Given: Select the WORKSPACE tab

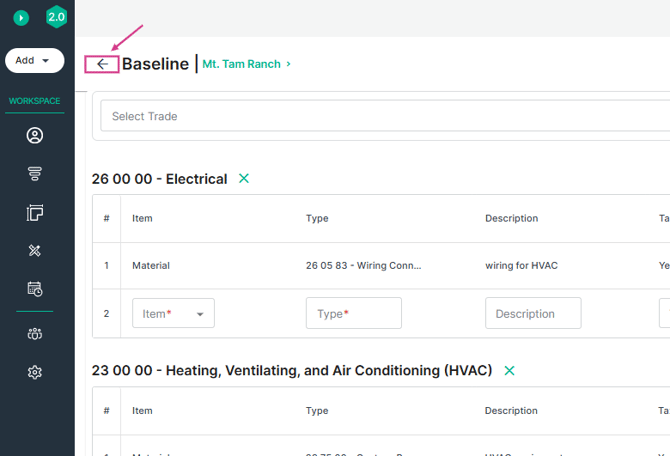Looking at the screenshot, I should click(x=35, y=101).
